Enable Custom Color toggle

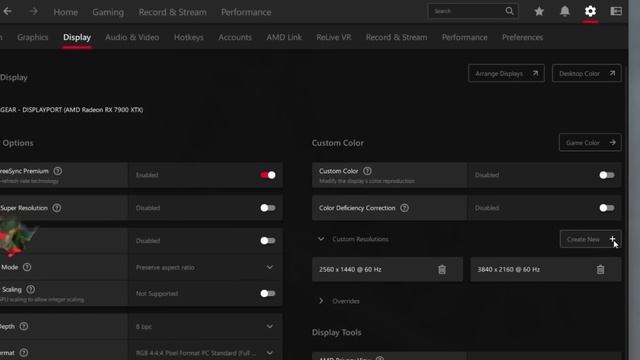pyautogui.click(x=607, y=175)
